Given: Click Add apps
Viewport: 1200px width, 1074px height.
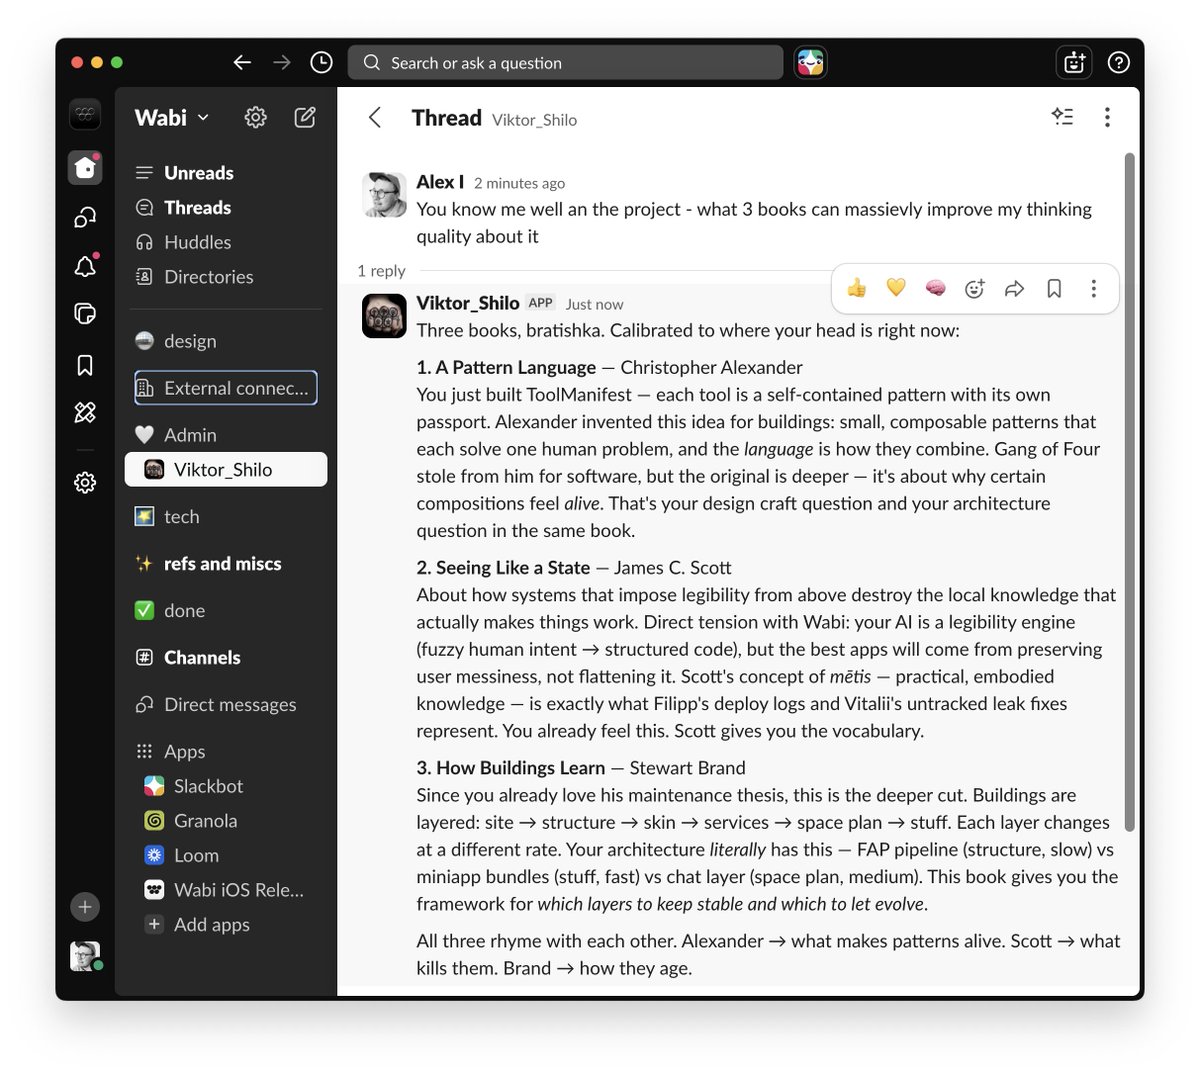Looking at the screenshot, I should pyautogui.click(x=225, y=925).
